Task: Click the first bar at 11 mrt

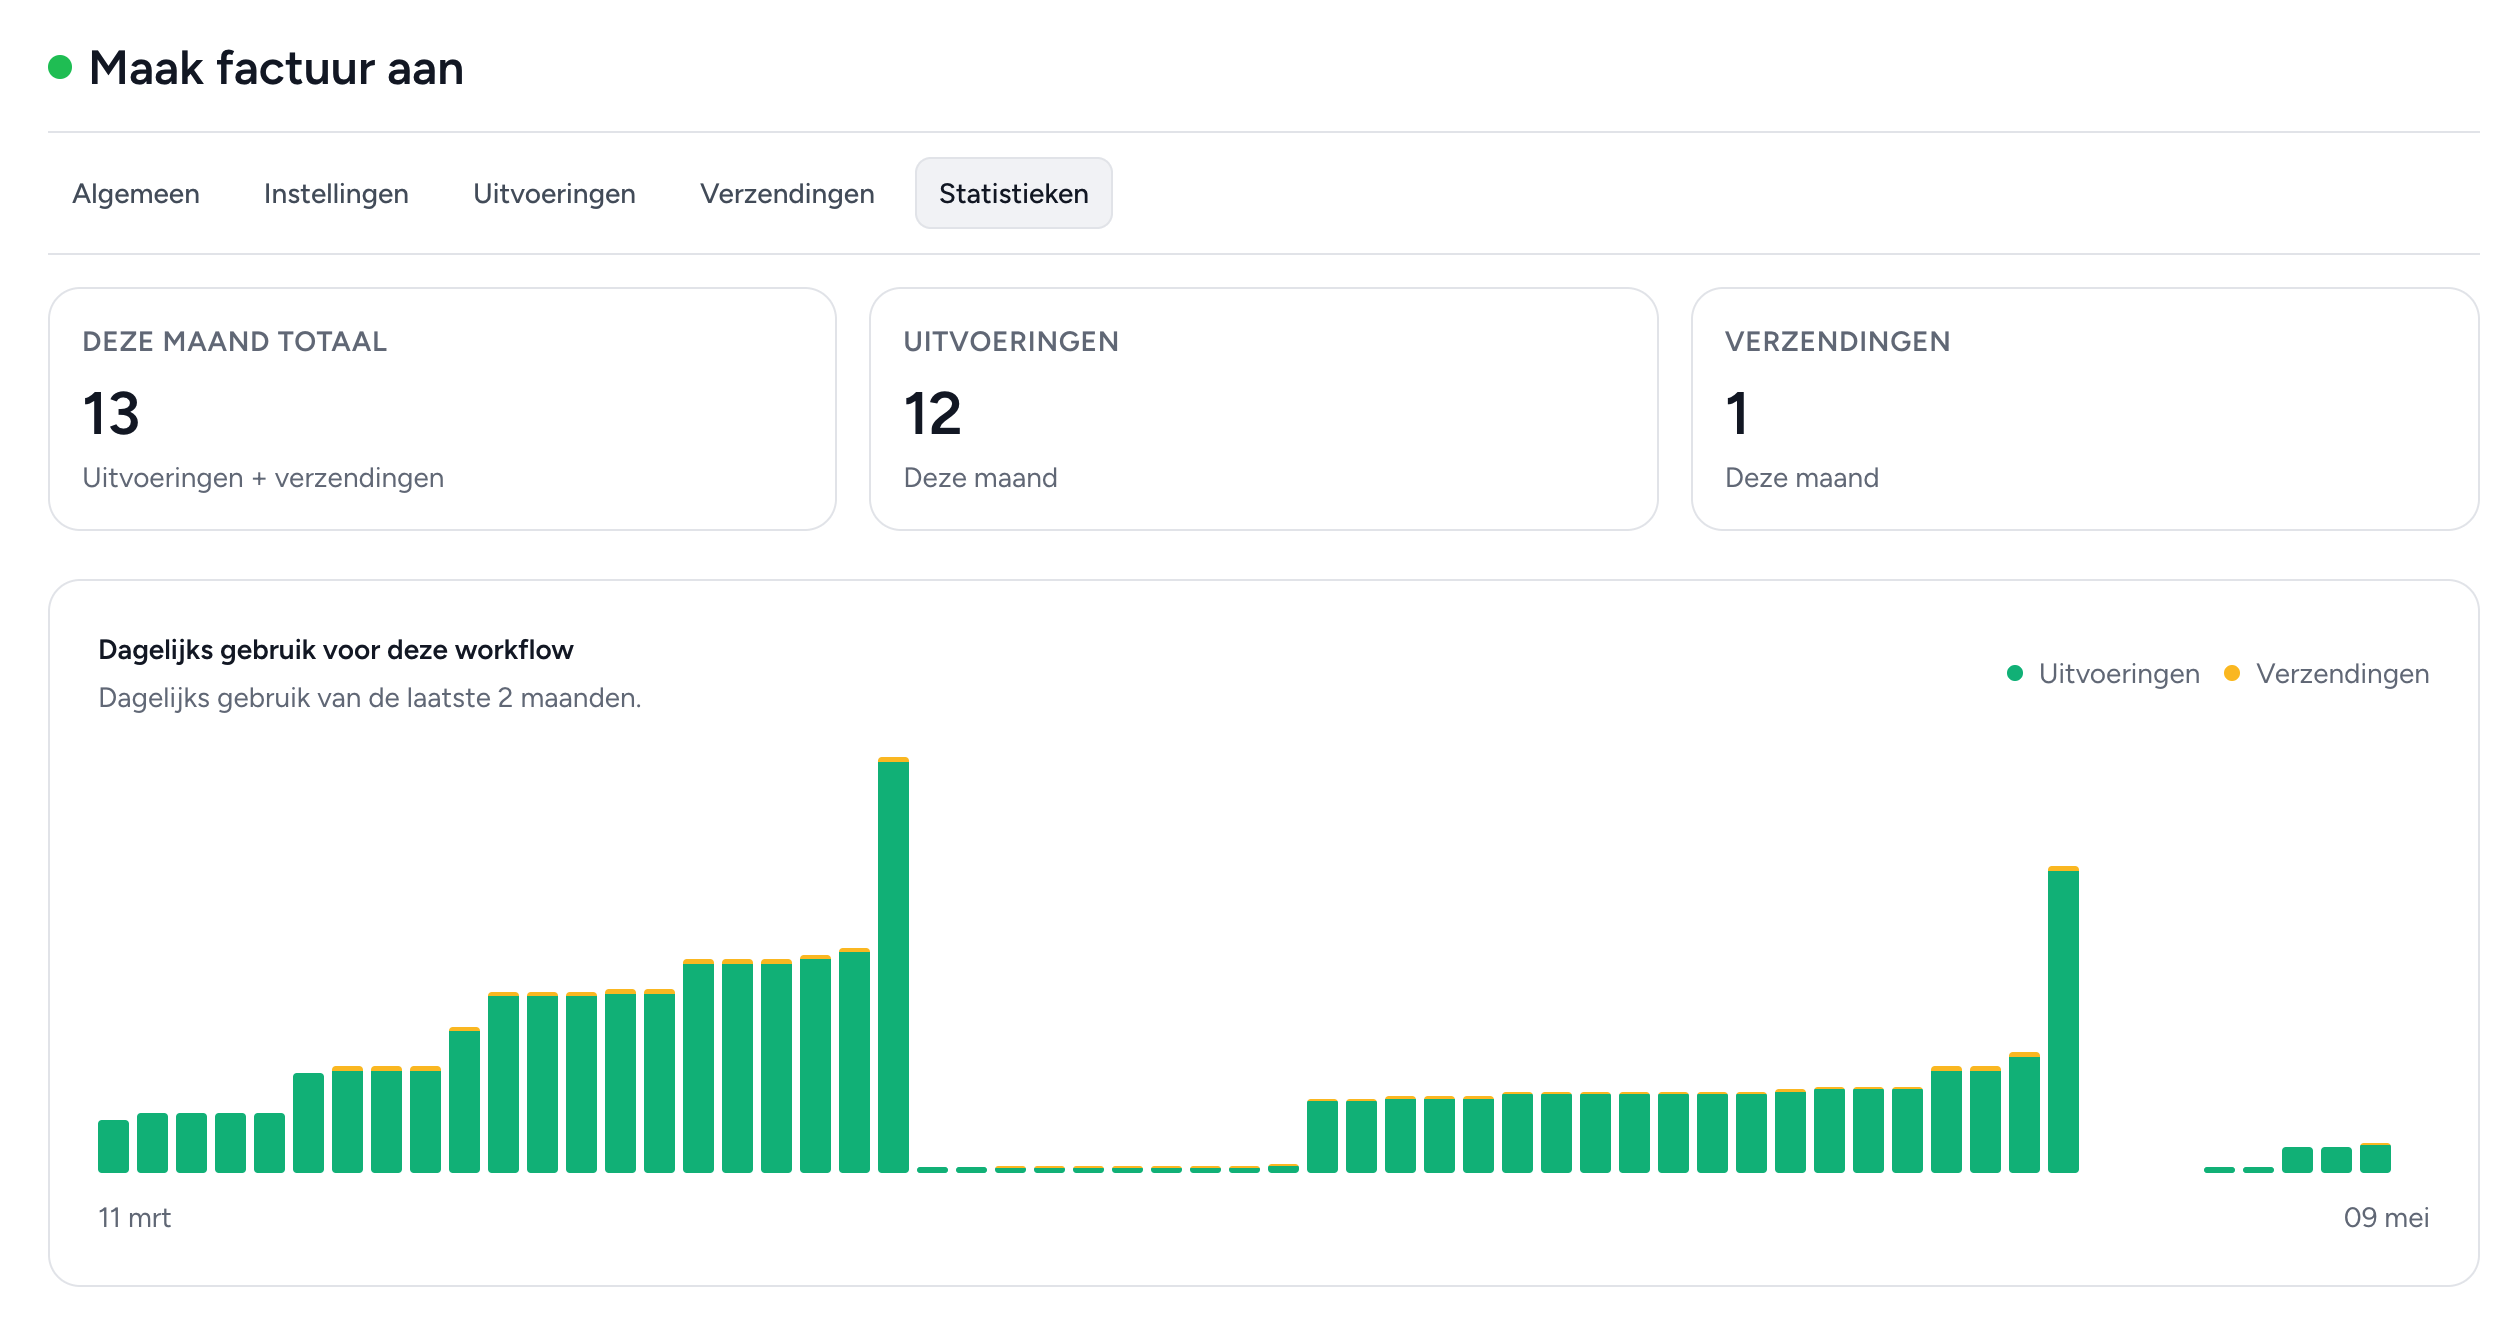Action: [113, 1146]
